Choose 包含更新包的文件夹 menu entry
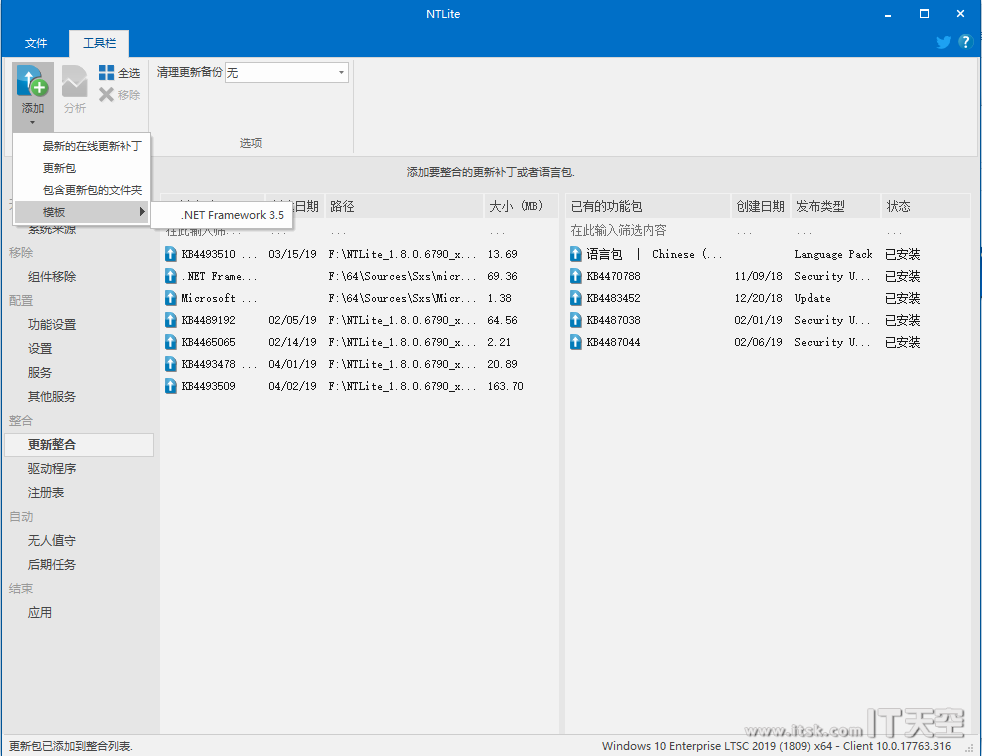982x756 pixels. pos(92,190)
